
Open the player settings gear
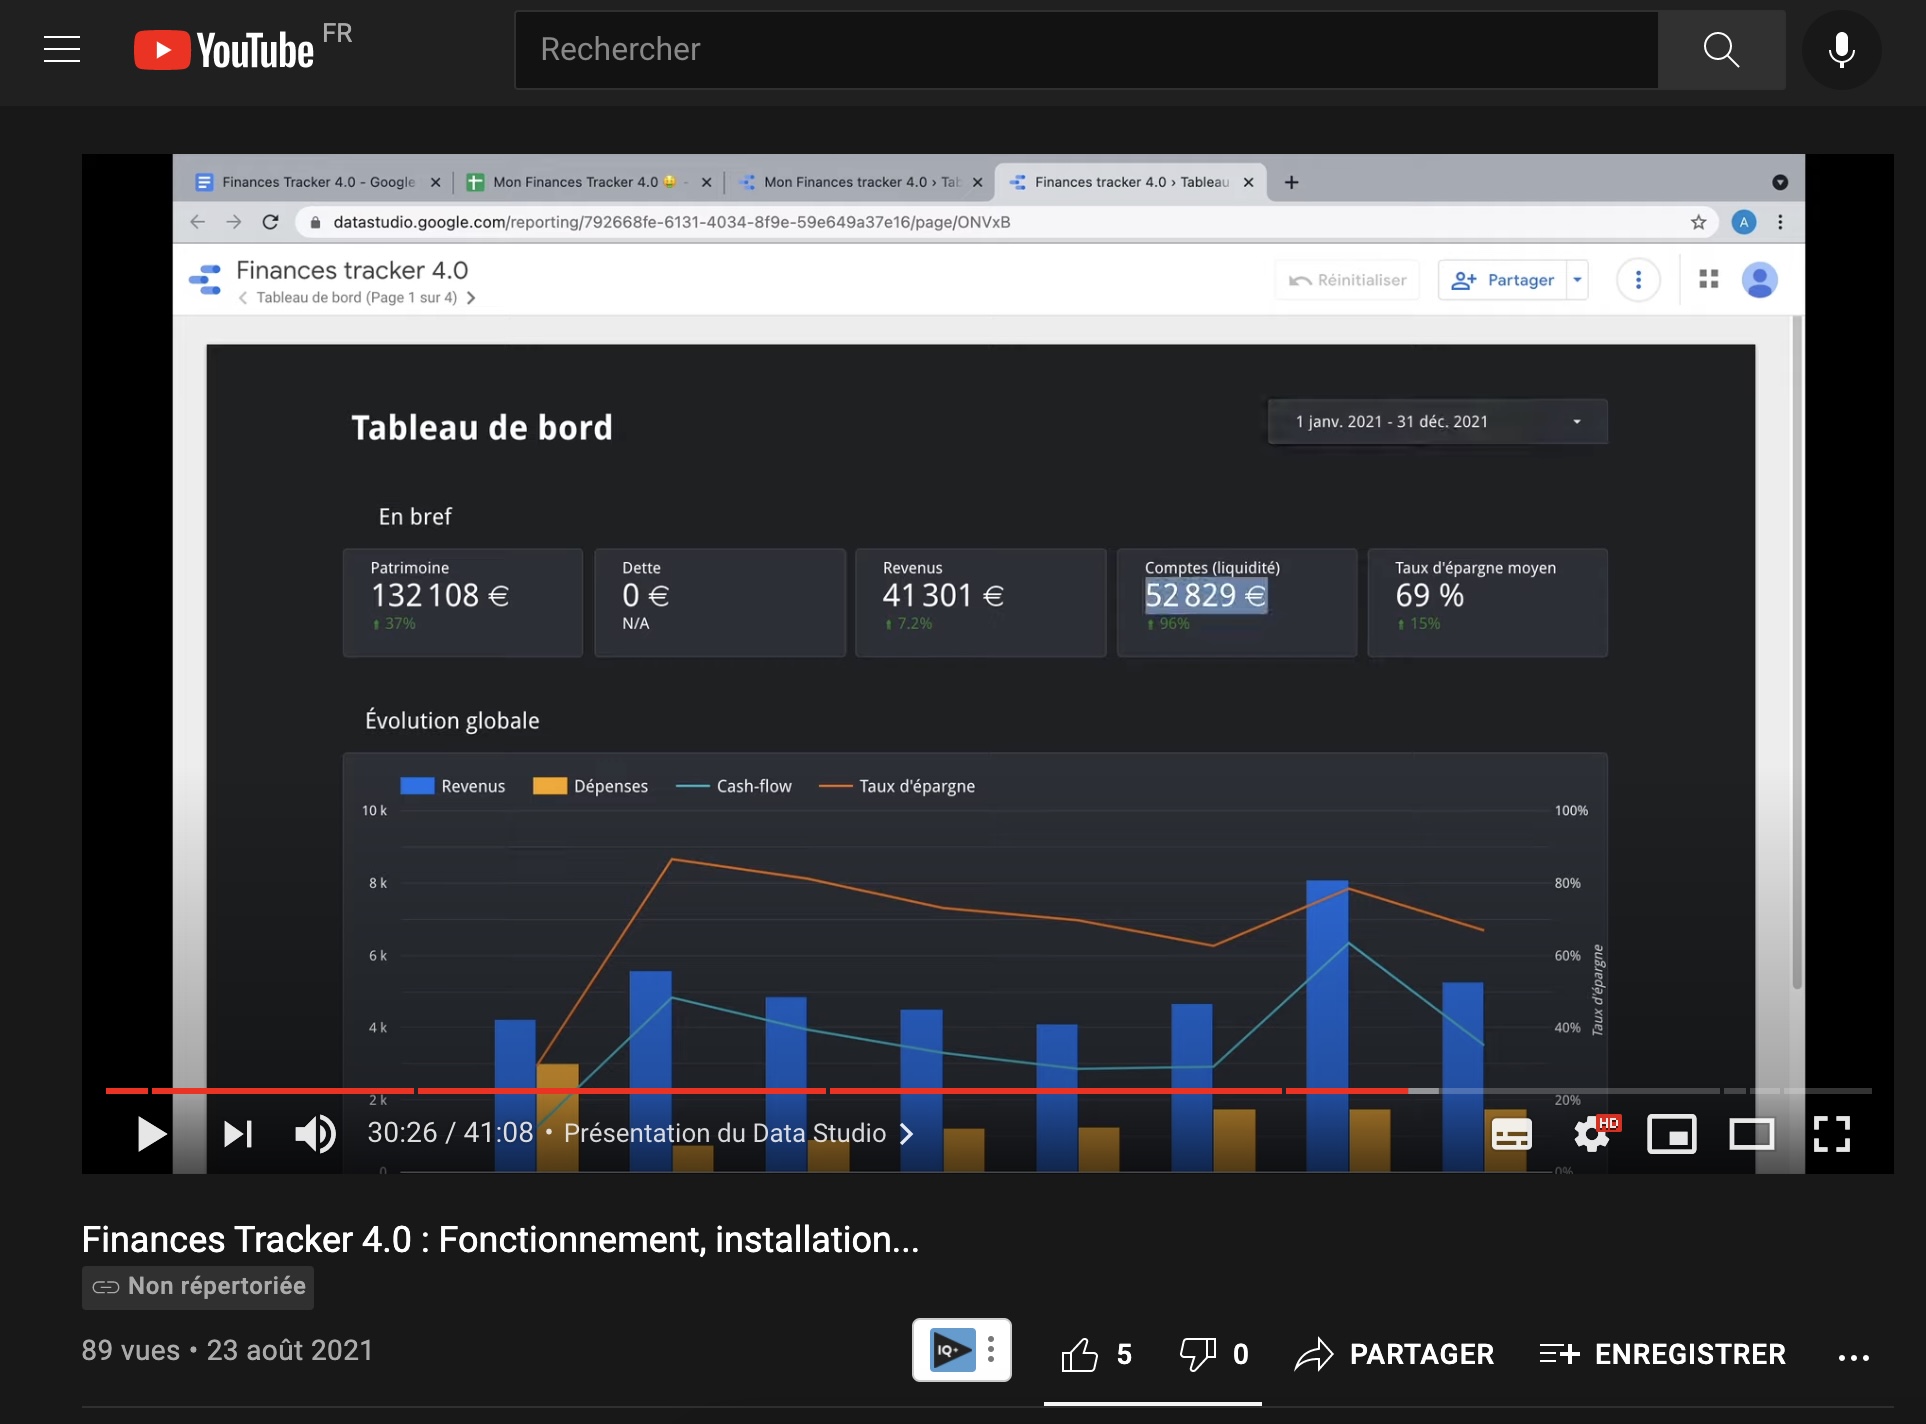1591,1134
